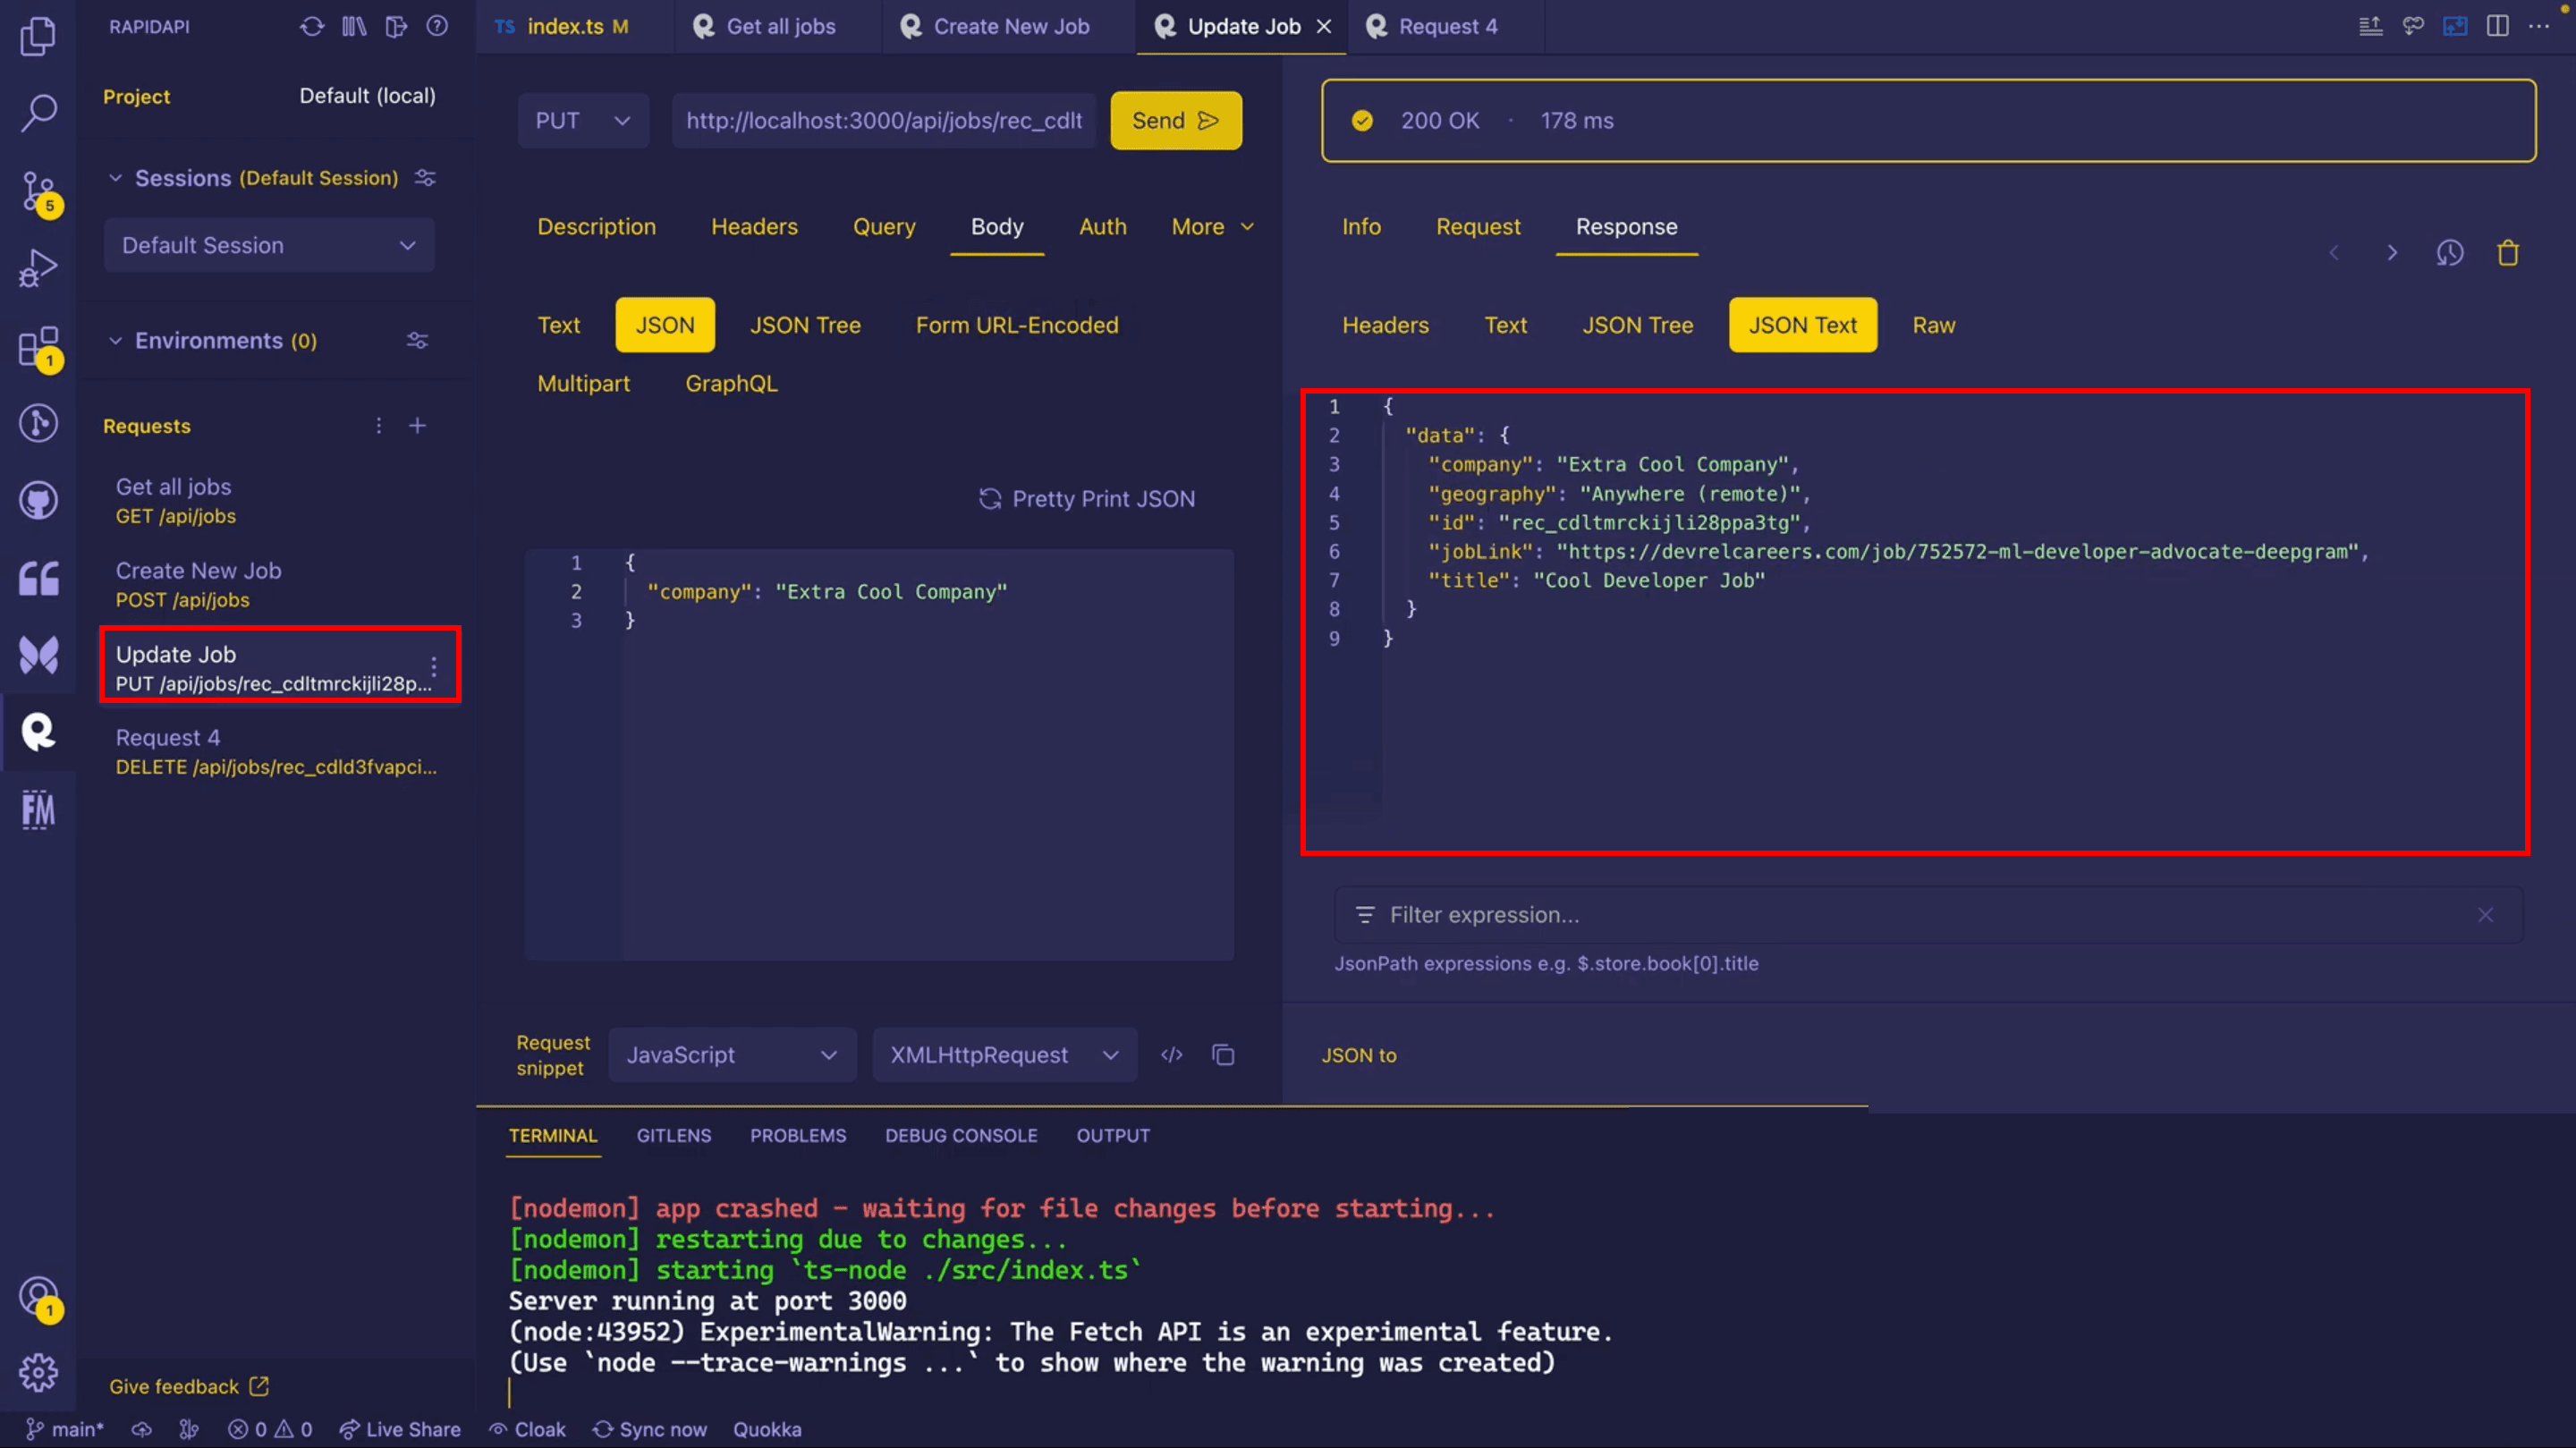Select Text body type

(x=558, y=325)
